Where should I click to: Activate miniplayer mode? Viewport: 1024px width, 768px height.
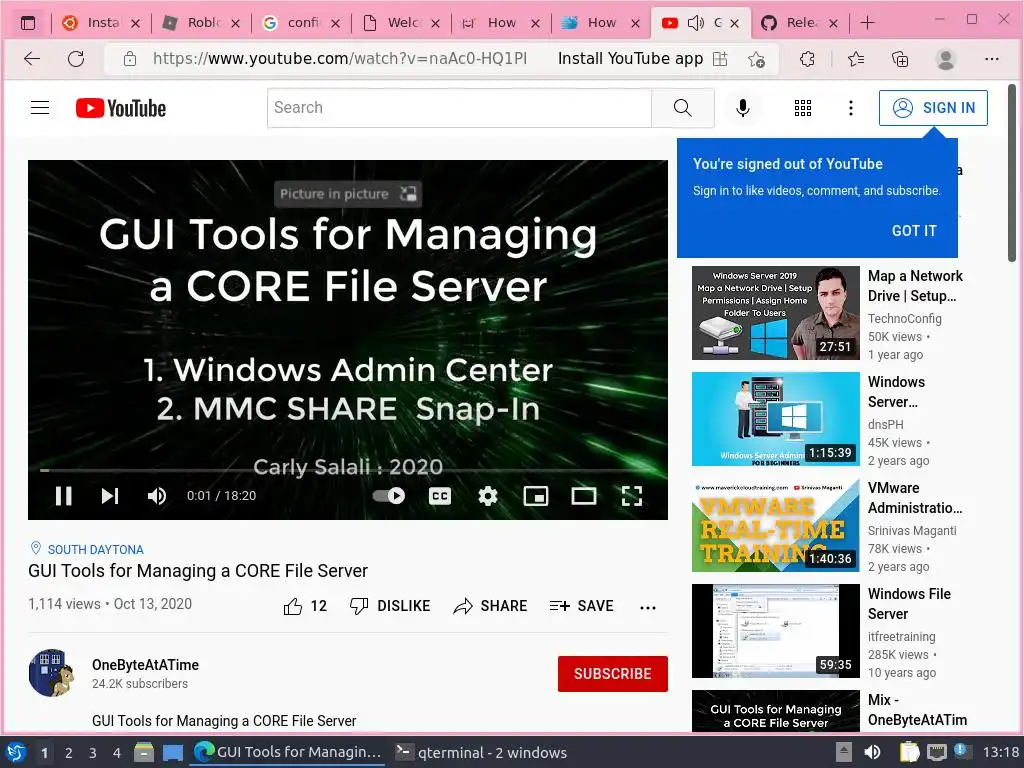[536, 496]
